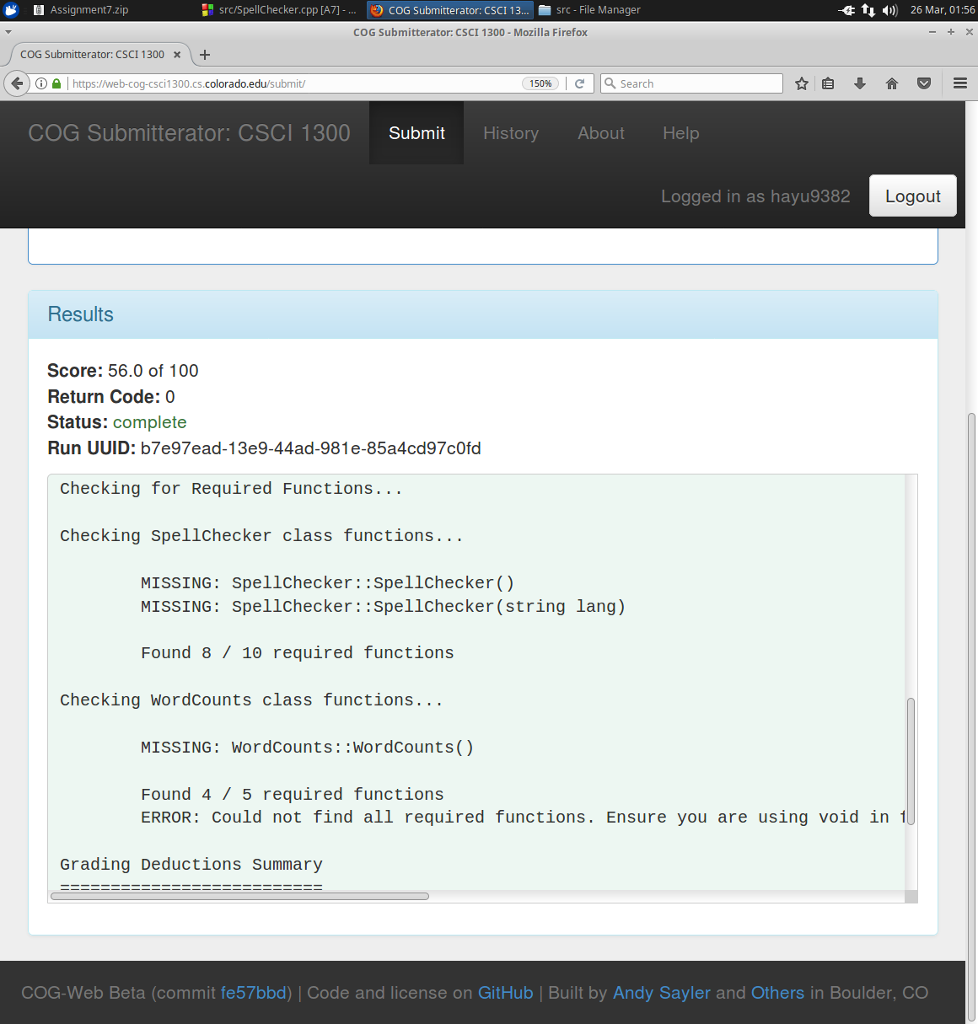Image resolution: width=978 pixels, height=1024 pixels.
Task: Open the Andy Sayler link in footer
Action: [661, 993]
